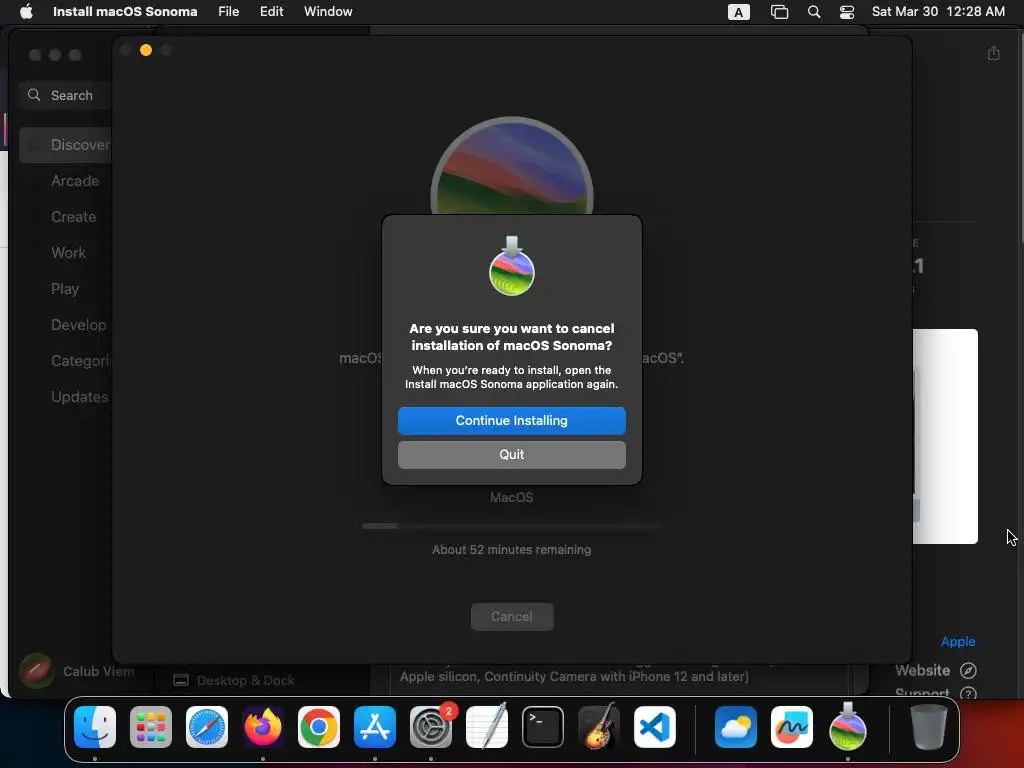Open the Website compass link
The image size is (1024, 768).
[x=968, y=670]
